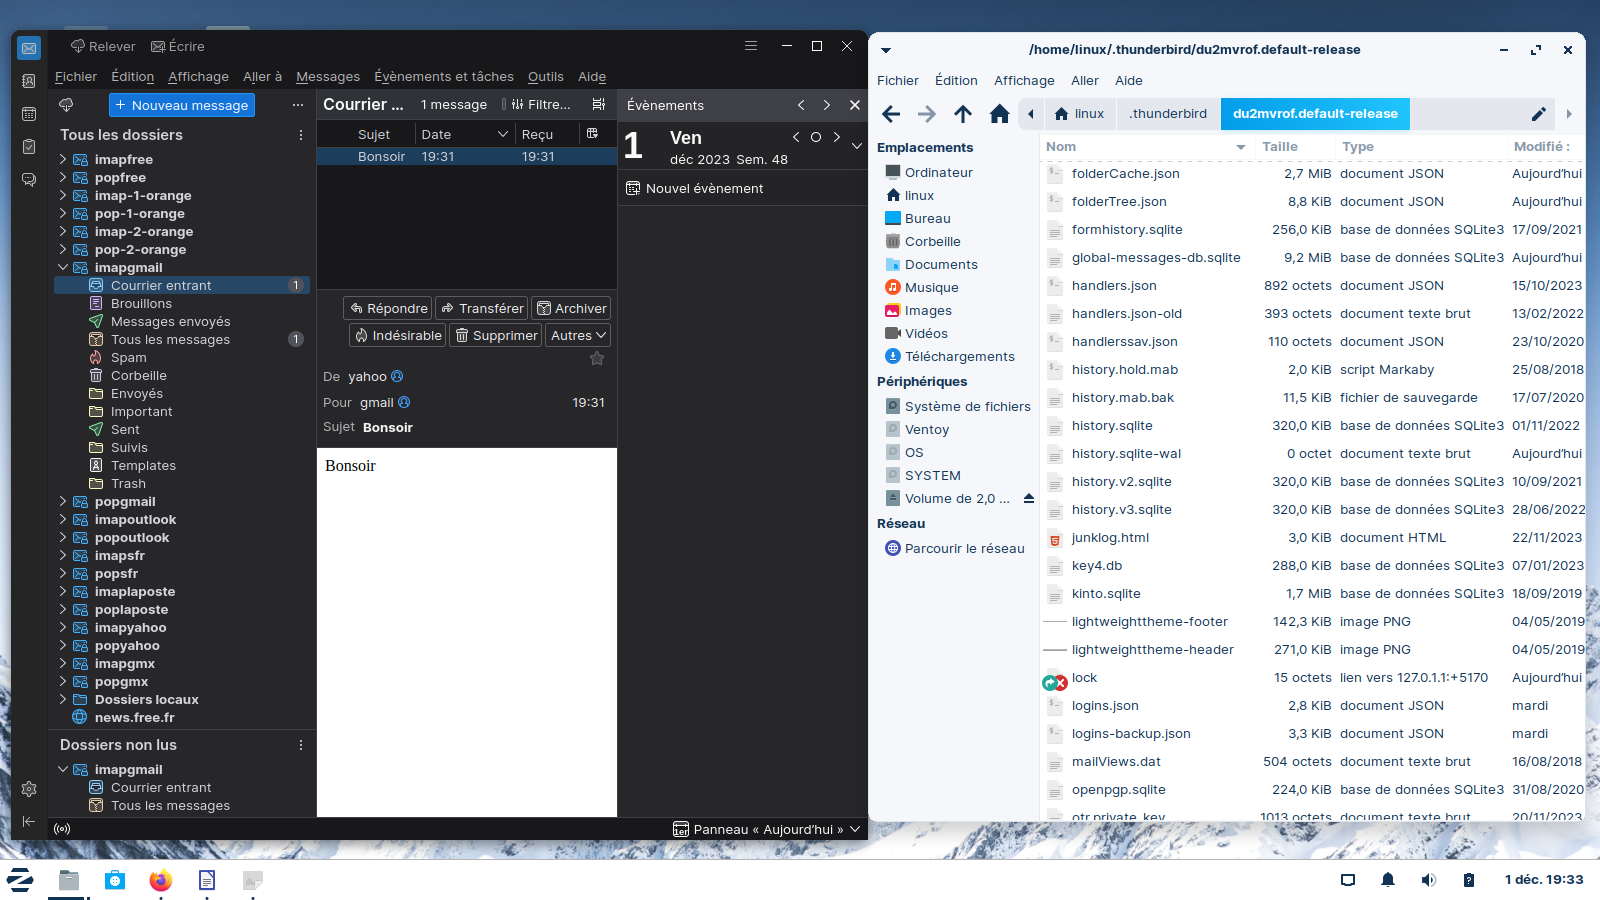
Task: Open Évènements et tâches menu
Action: (444, 77)
